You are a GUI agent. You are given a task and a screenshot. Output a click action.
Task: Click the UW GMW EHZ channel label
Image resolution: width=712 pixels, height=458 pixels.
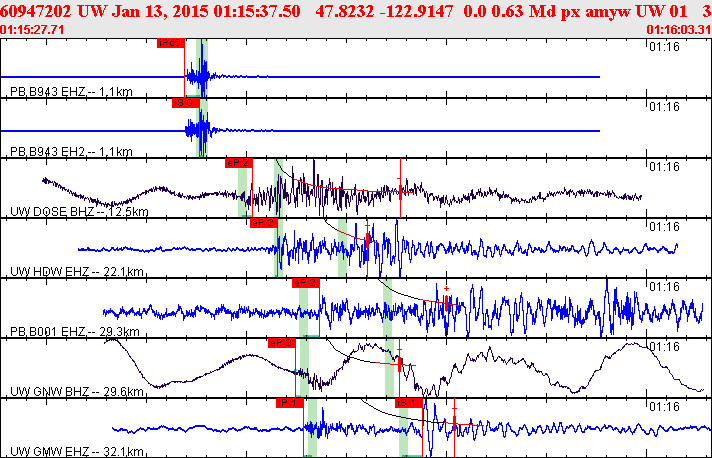77,451
